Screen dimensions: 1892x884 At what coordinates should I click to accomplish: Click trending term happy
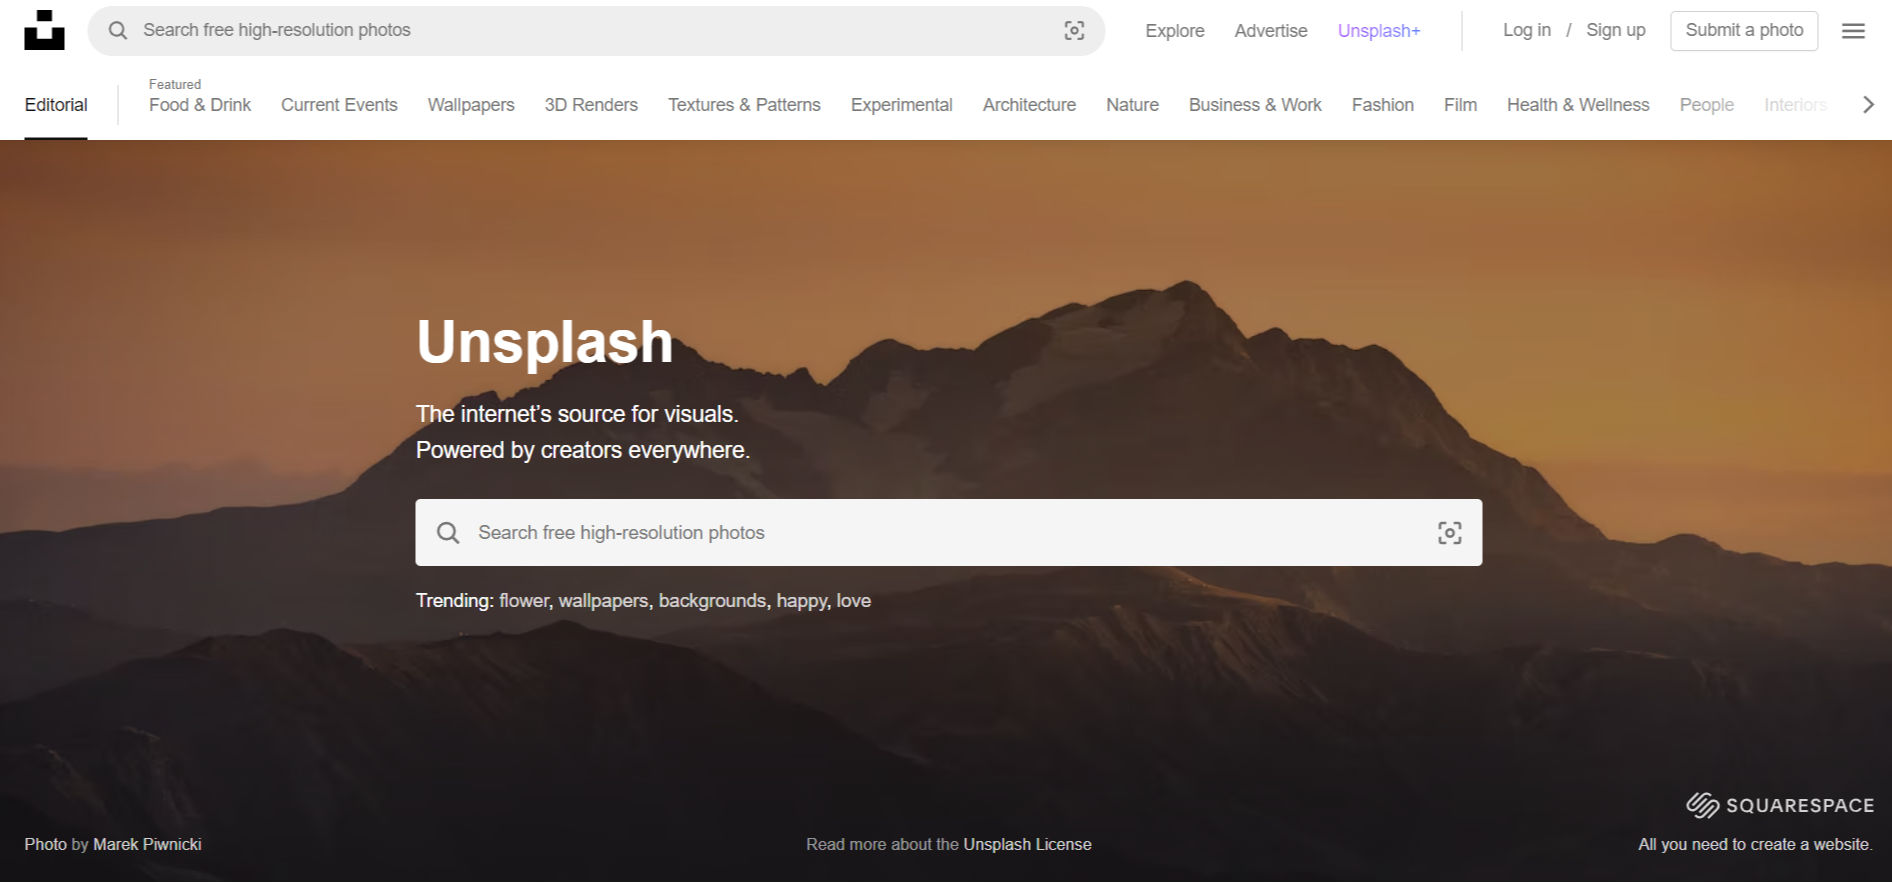(802, 600)
